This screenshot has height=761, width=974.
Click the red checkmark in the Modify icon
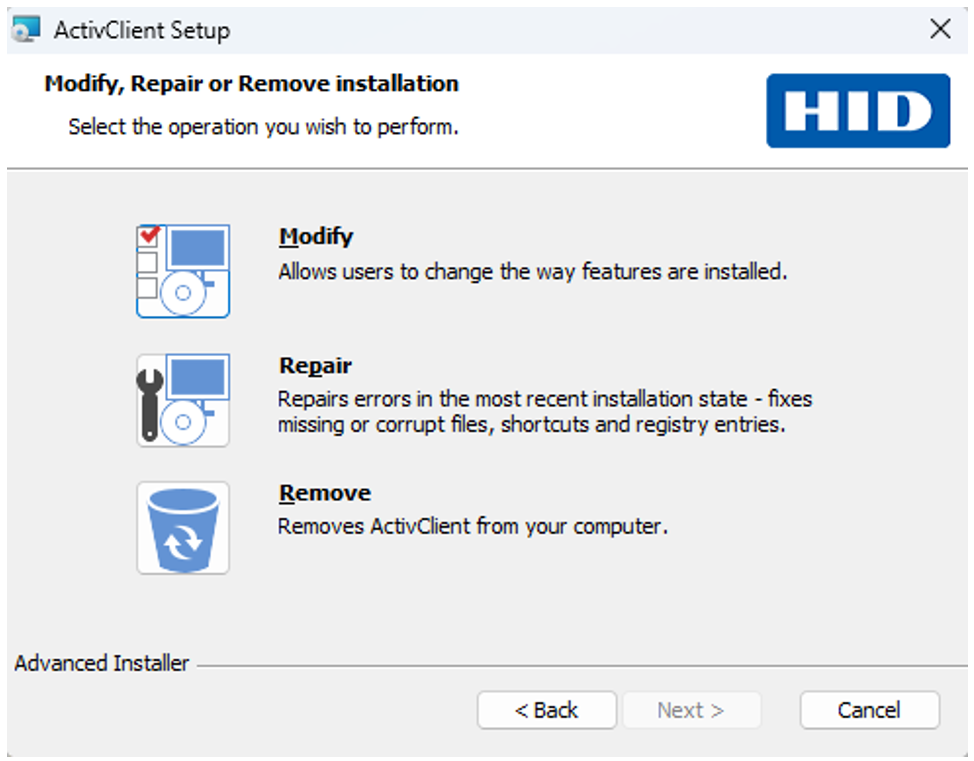pyautogui.click(x=149, y=235)
